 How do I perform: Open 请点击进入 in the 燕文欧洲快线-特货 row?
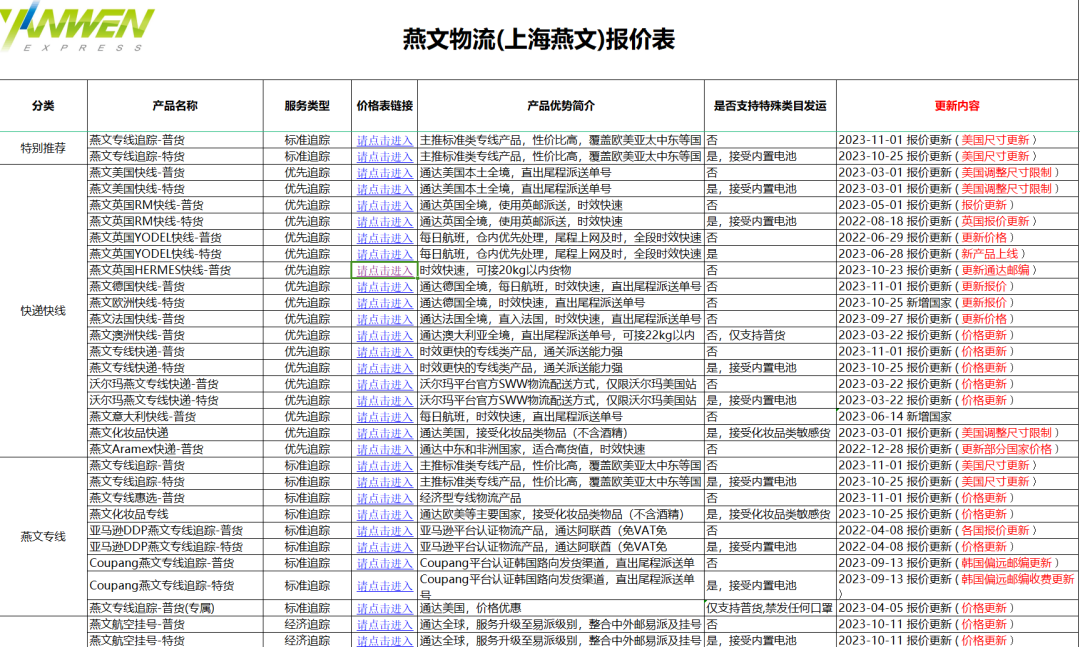point(384,303)
